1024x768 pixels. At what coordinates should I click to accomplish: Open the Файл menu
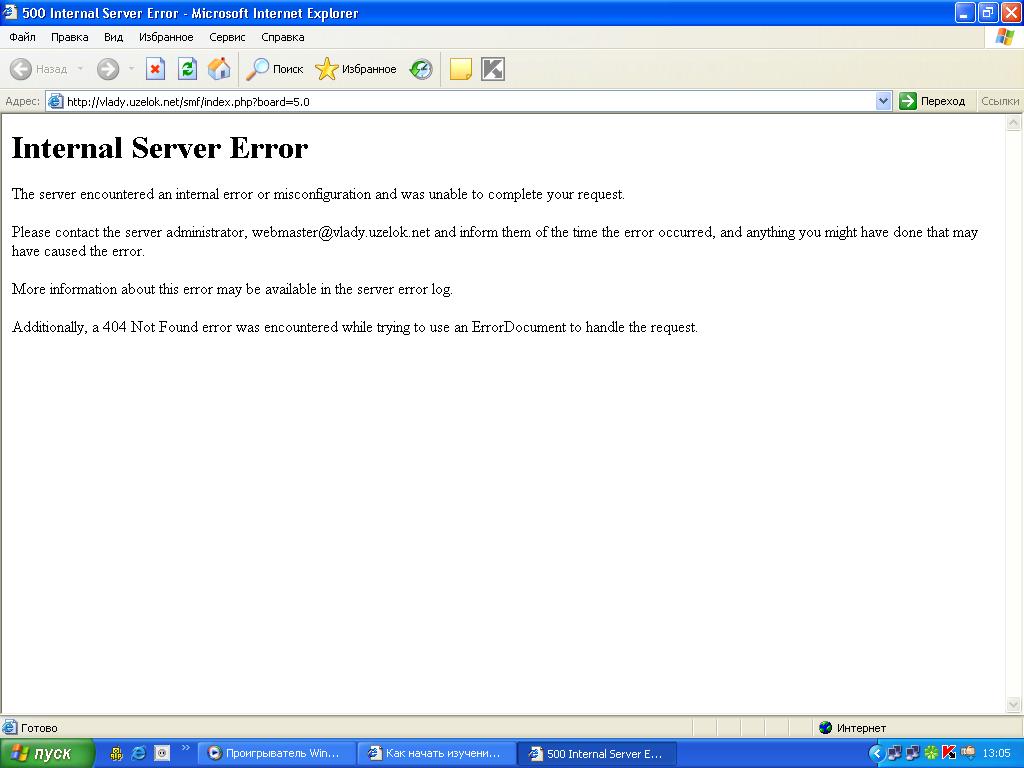(22, 37)
